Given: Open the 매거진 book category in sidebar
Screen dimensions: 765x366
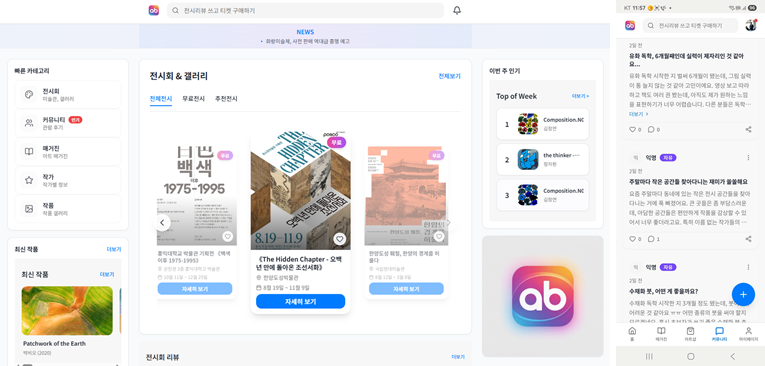Looking at the screenshot, I should (x=68, y=152).
